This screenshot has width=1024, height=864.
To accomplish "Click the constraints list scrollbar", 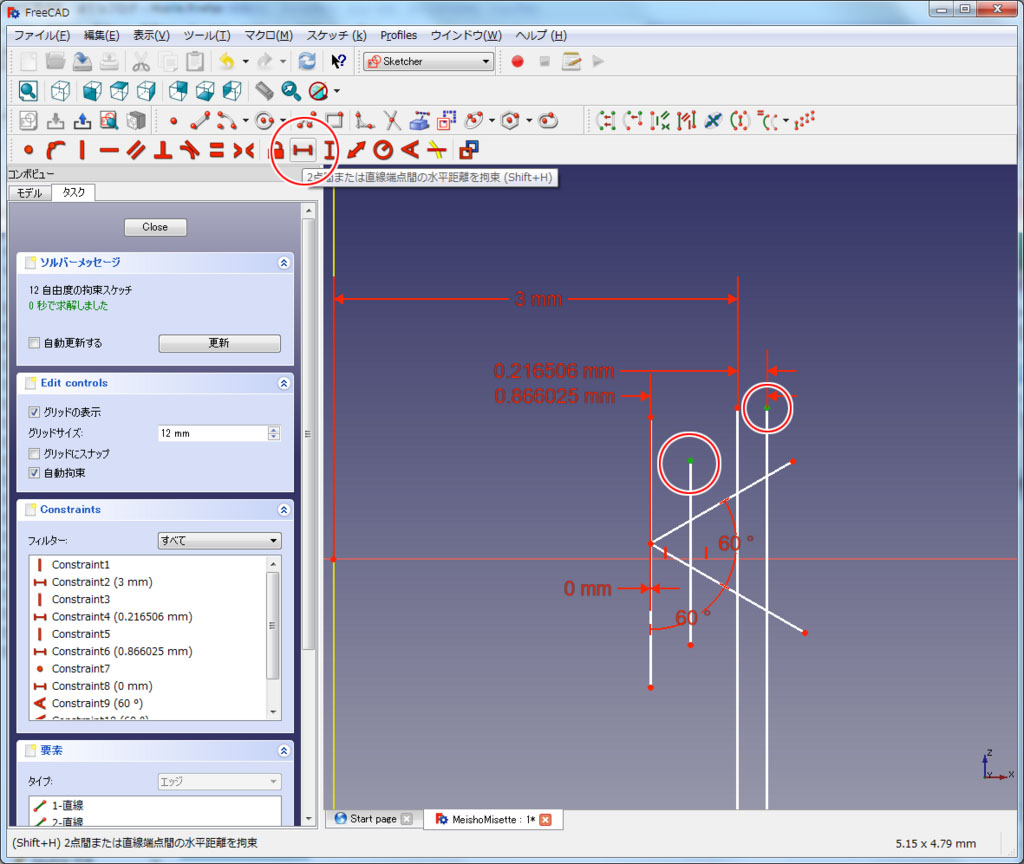I will (273, 625).
